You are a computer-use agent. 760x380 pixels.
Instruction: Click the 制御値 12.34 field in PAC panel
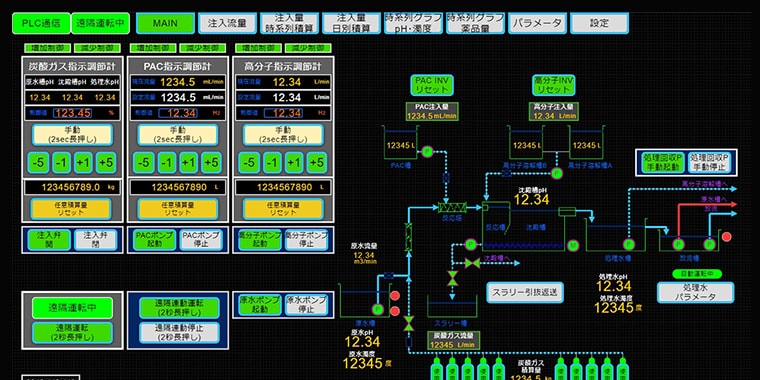coord(178,113)
